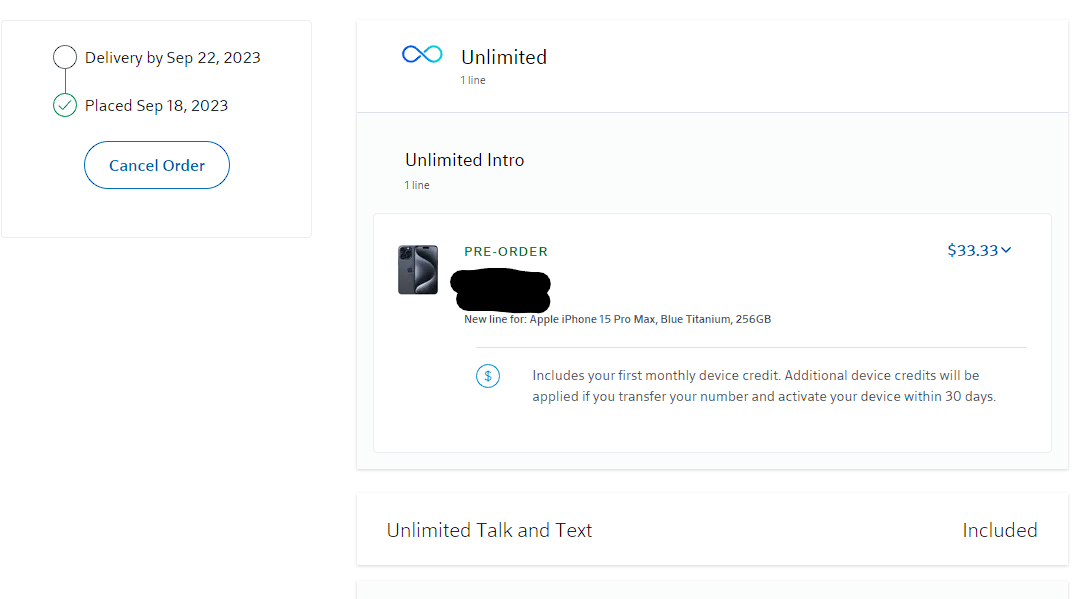Click the 1 line text under Unlimited Intro
This screenshot has width=1092, height=599.
417,185
